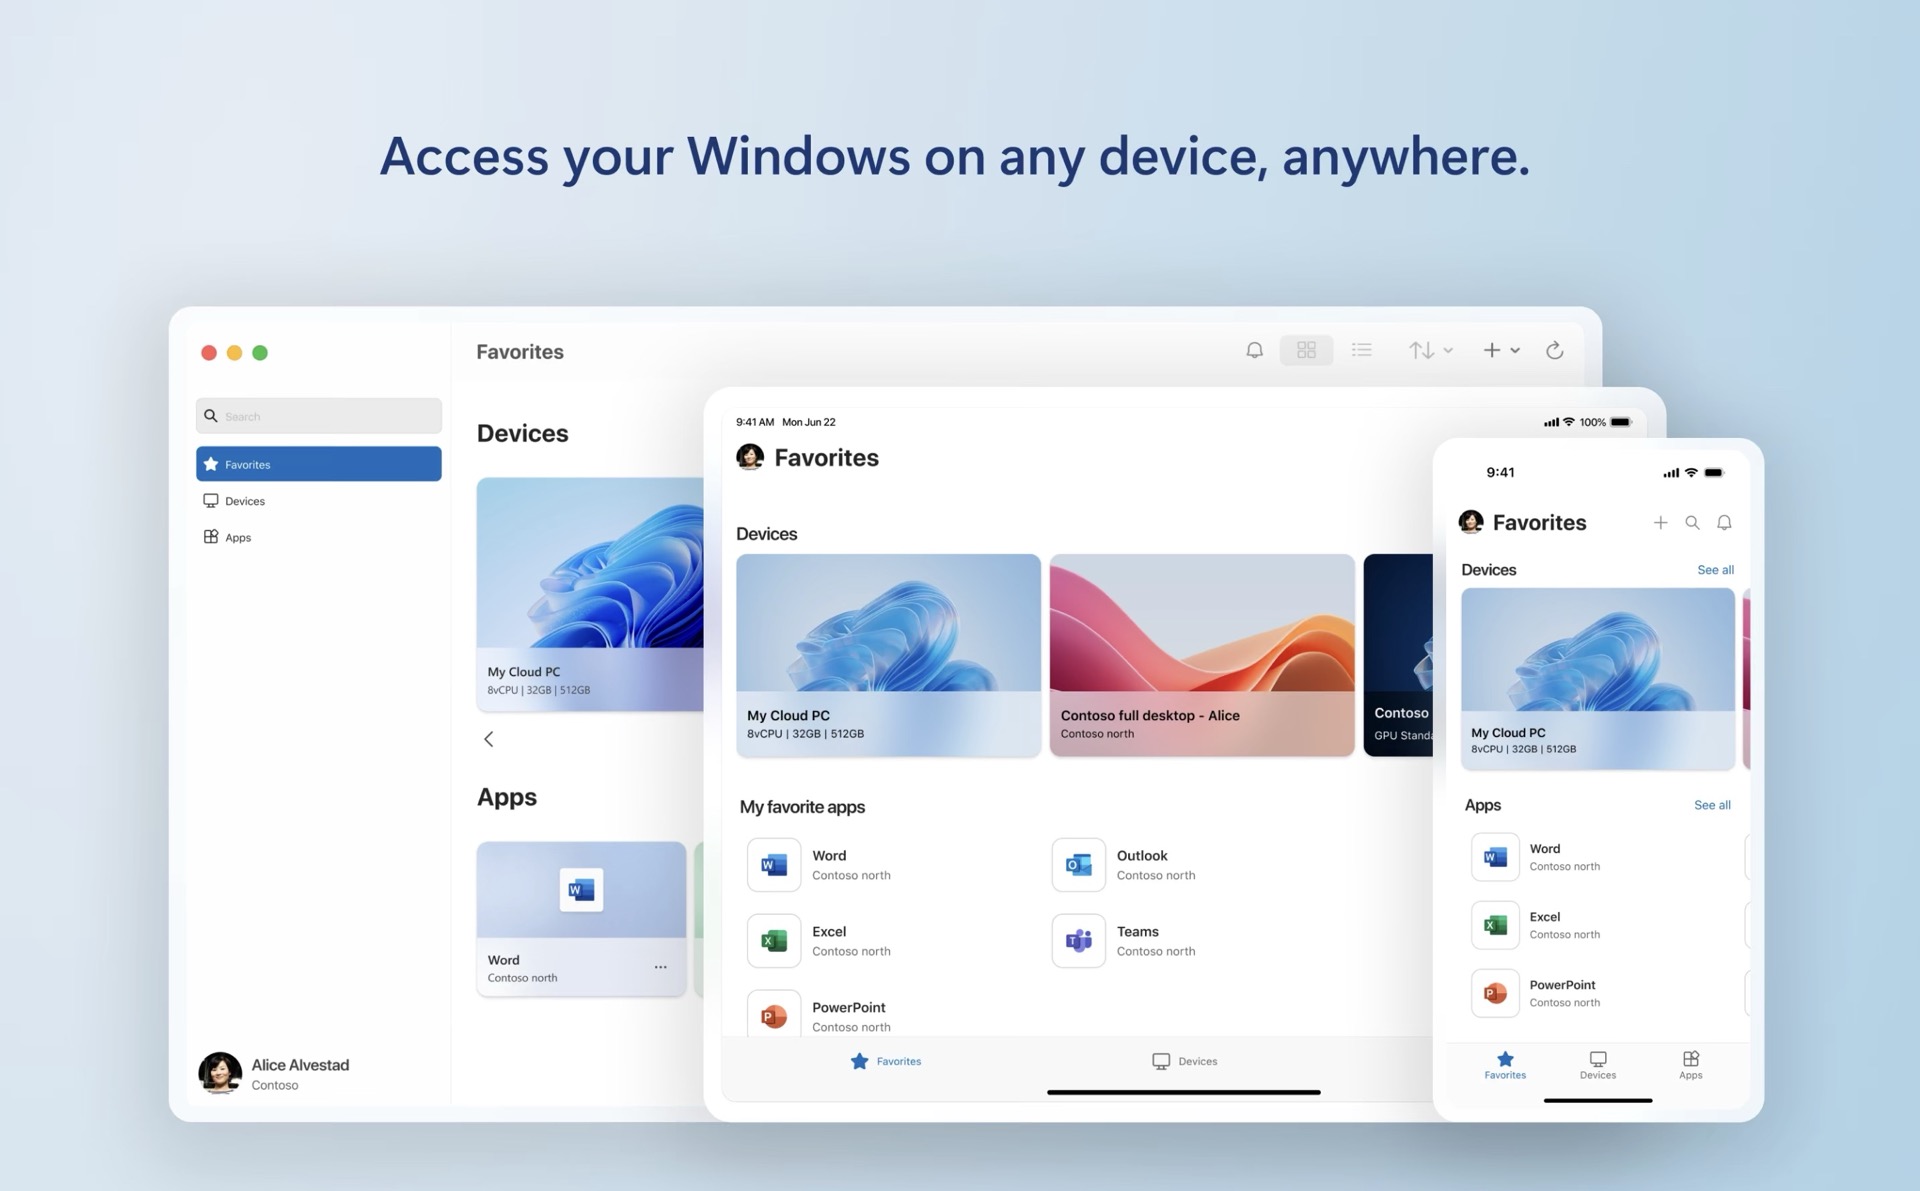The height and width of the screenshot is (1191, 1920).
Task: Select the Favorites tab in sidebar
Action: point(317,462)
